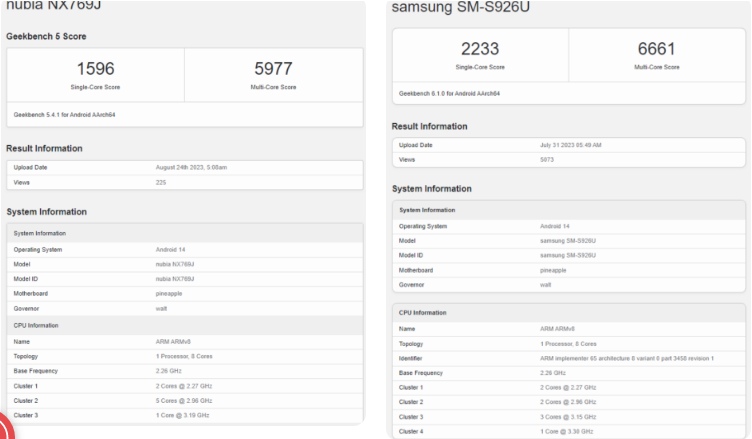Click 'Geekbench 5.4.1 for Android AArch64' text

point(64,115)
